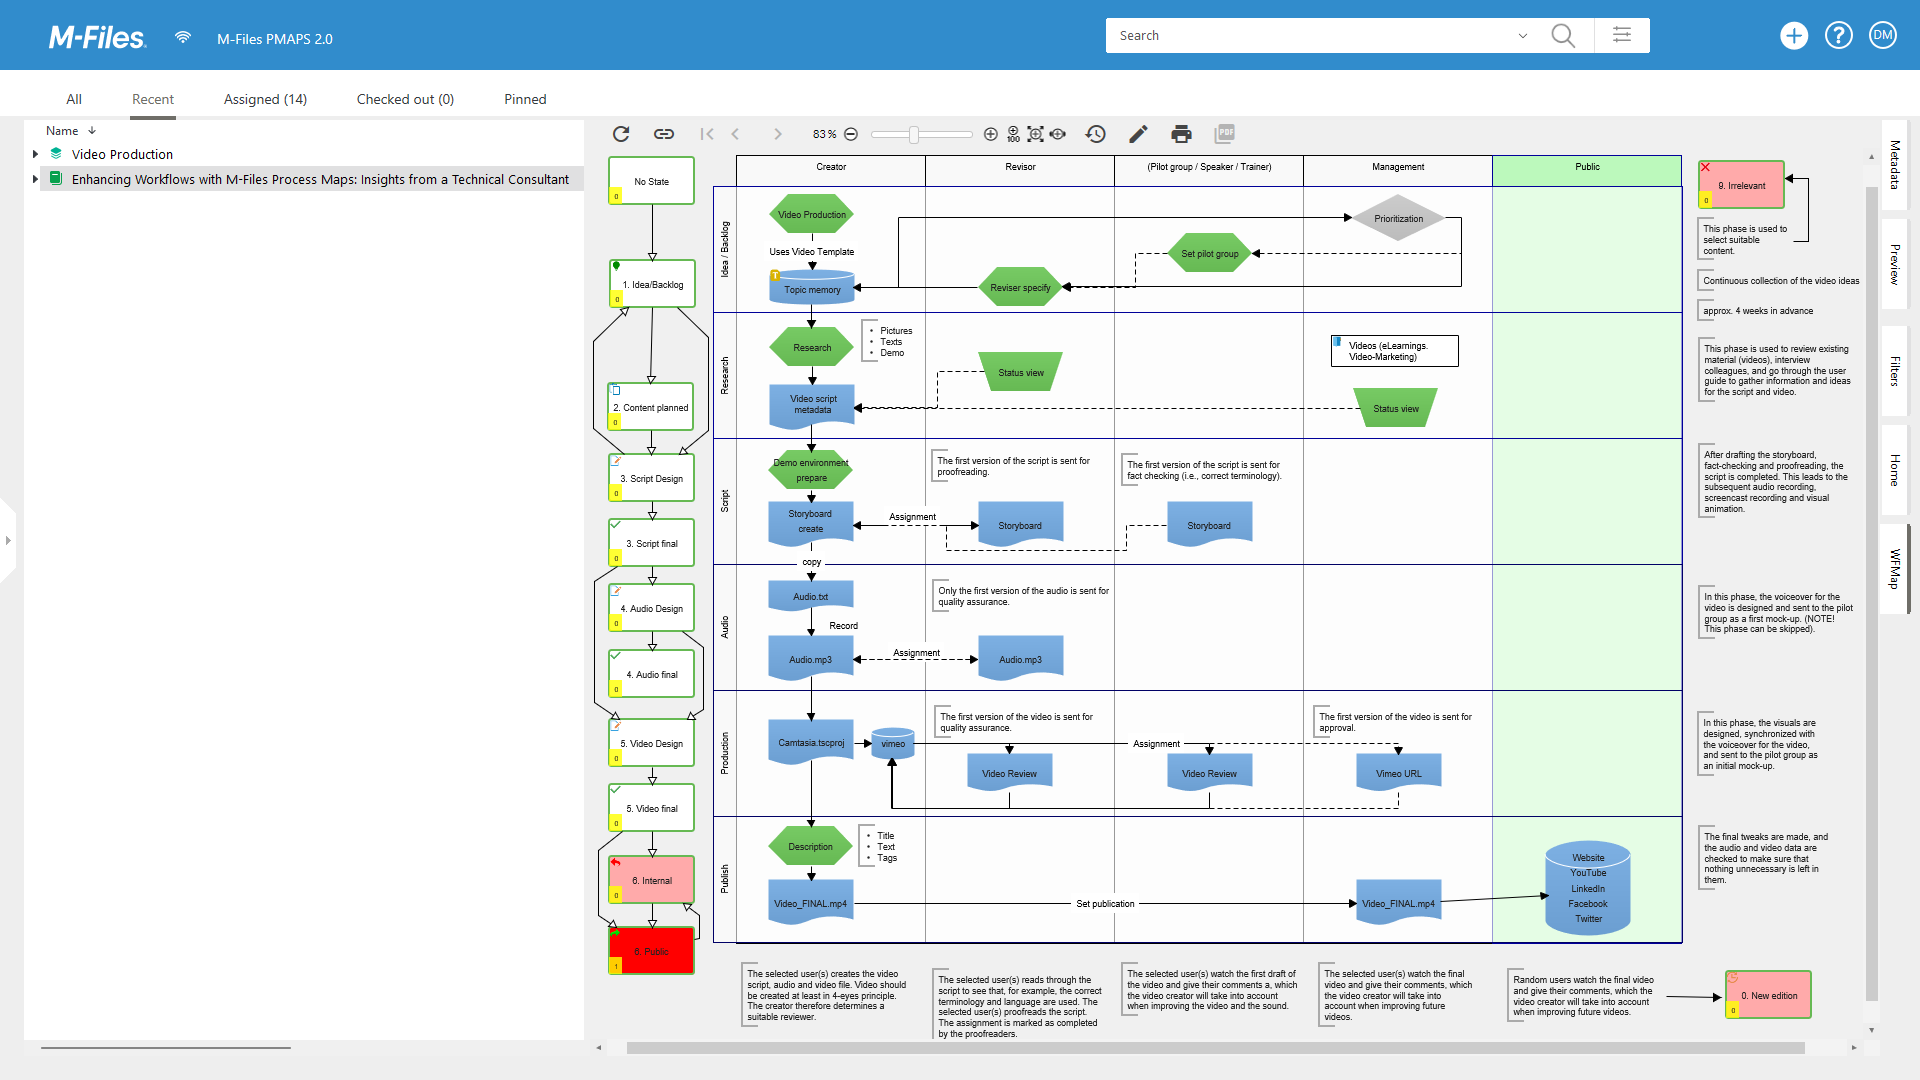Open the version history clock icon
Screen dimensions: 1920x1080
[x=1096, y=134]
